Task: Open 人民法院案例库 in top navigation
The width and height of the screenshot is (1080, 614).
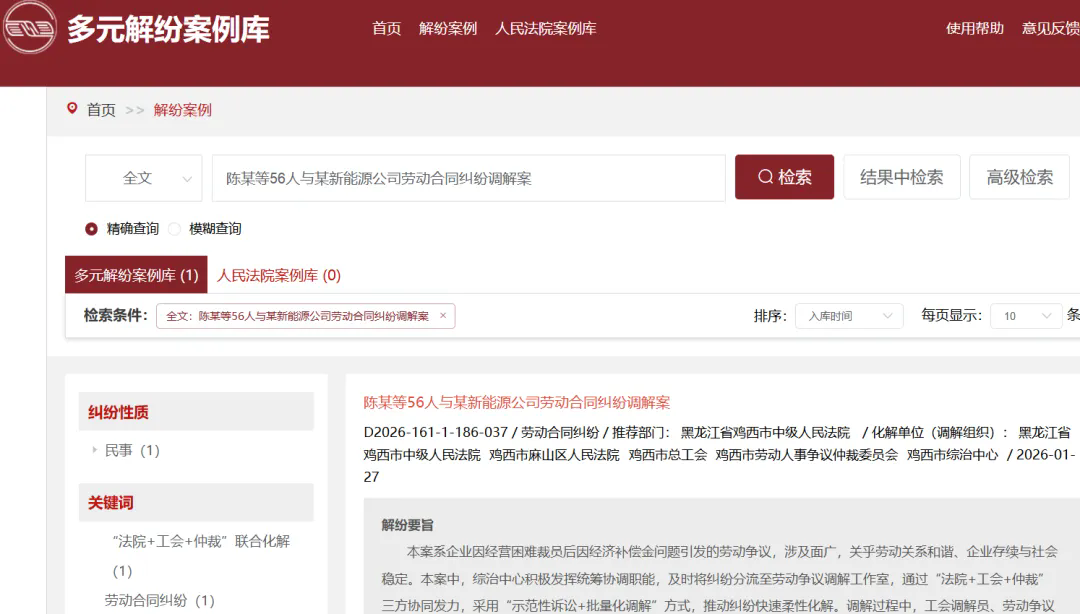Action: click(x=545, y=28)
